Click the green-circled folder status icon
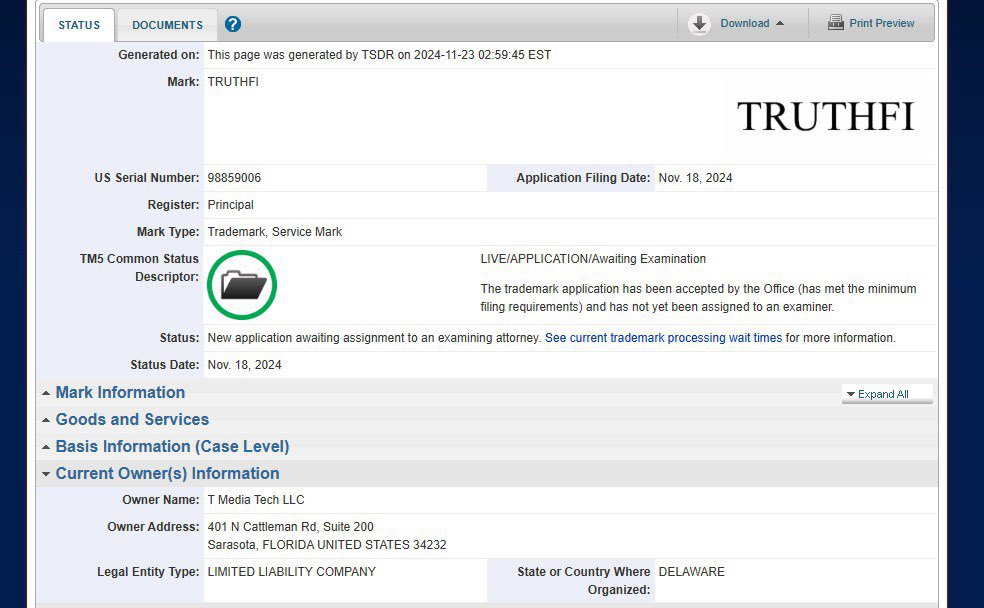 tap(242, 285)
